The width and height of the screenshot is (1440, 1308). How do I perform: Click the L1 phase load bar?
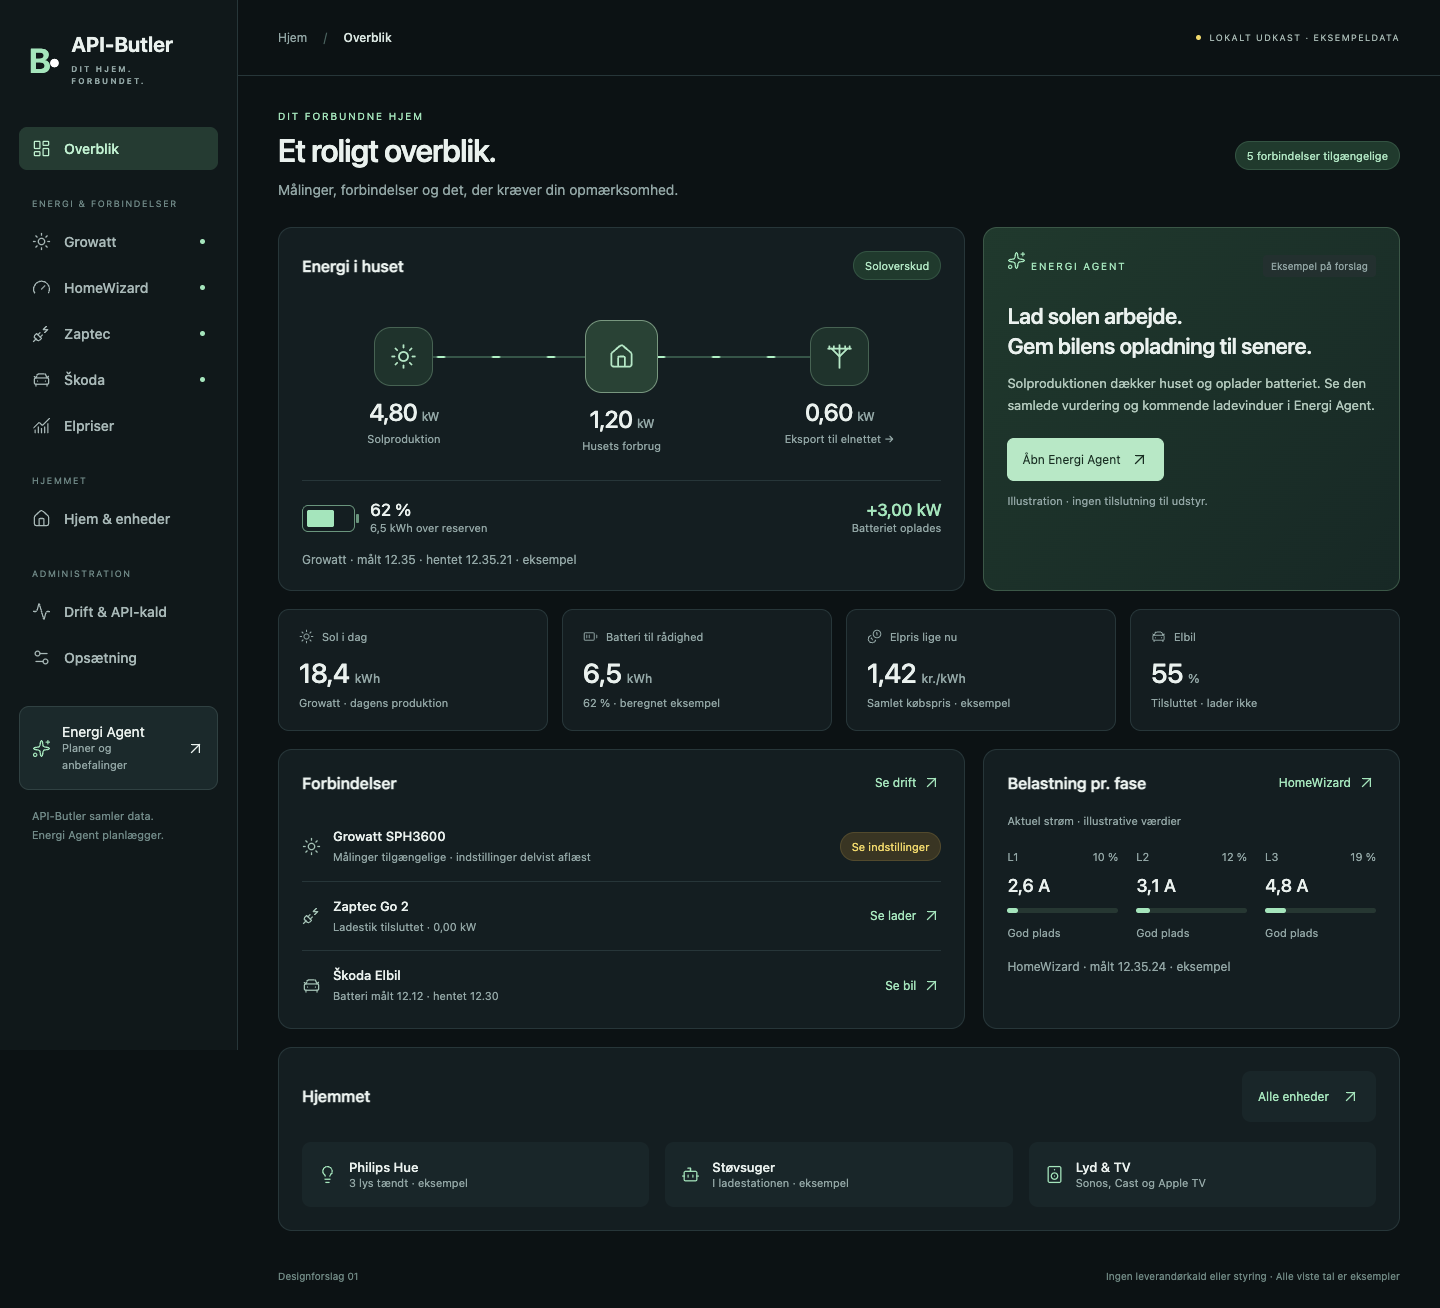point(1062,910)
